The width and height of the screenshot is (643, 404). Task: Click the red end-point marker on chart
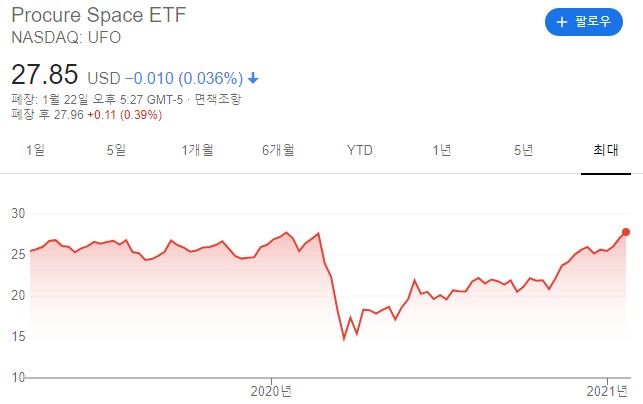(627, 232)
